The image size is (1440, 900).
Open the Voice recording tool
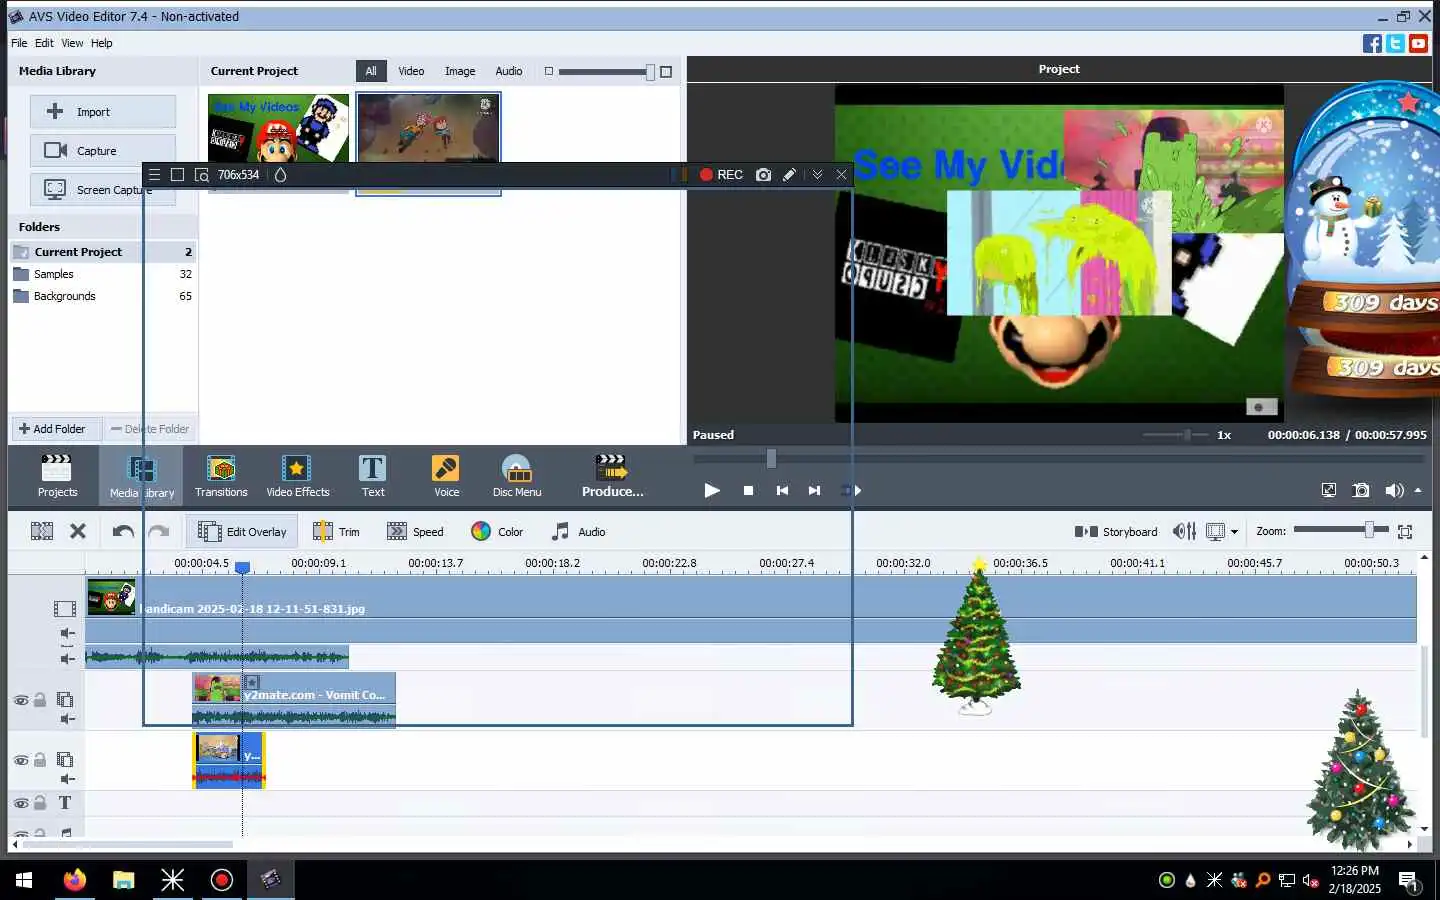pyautogui.click(x=446, y=476)
